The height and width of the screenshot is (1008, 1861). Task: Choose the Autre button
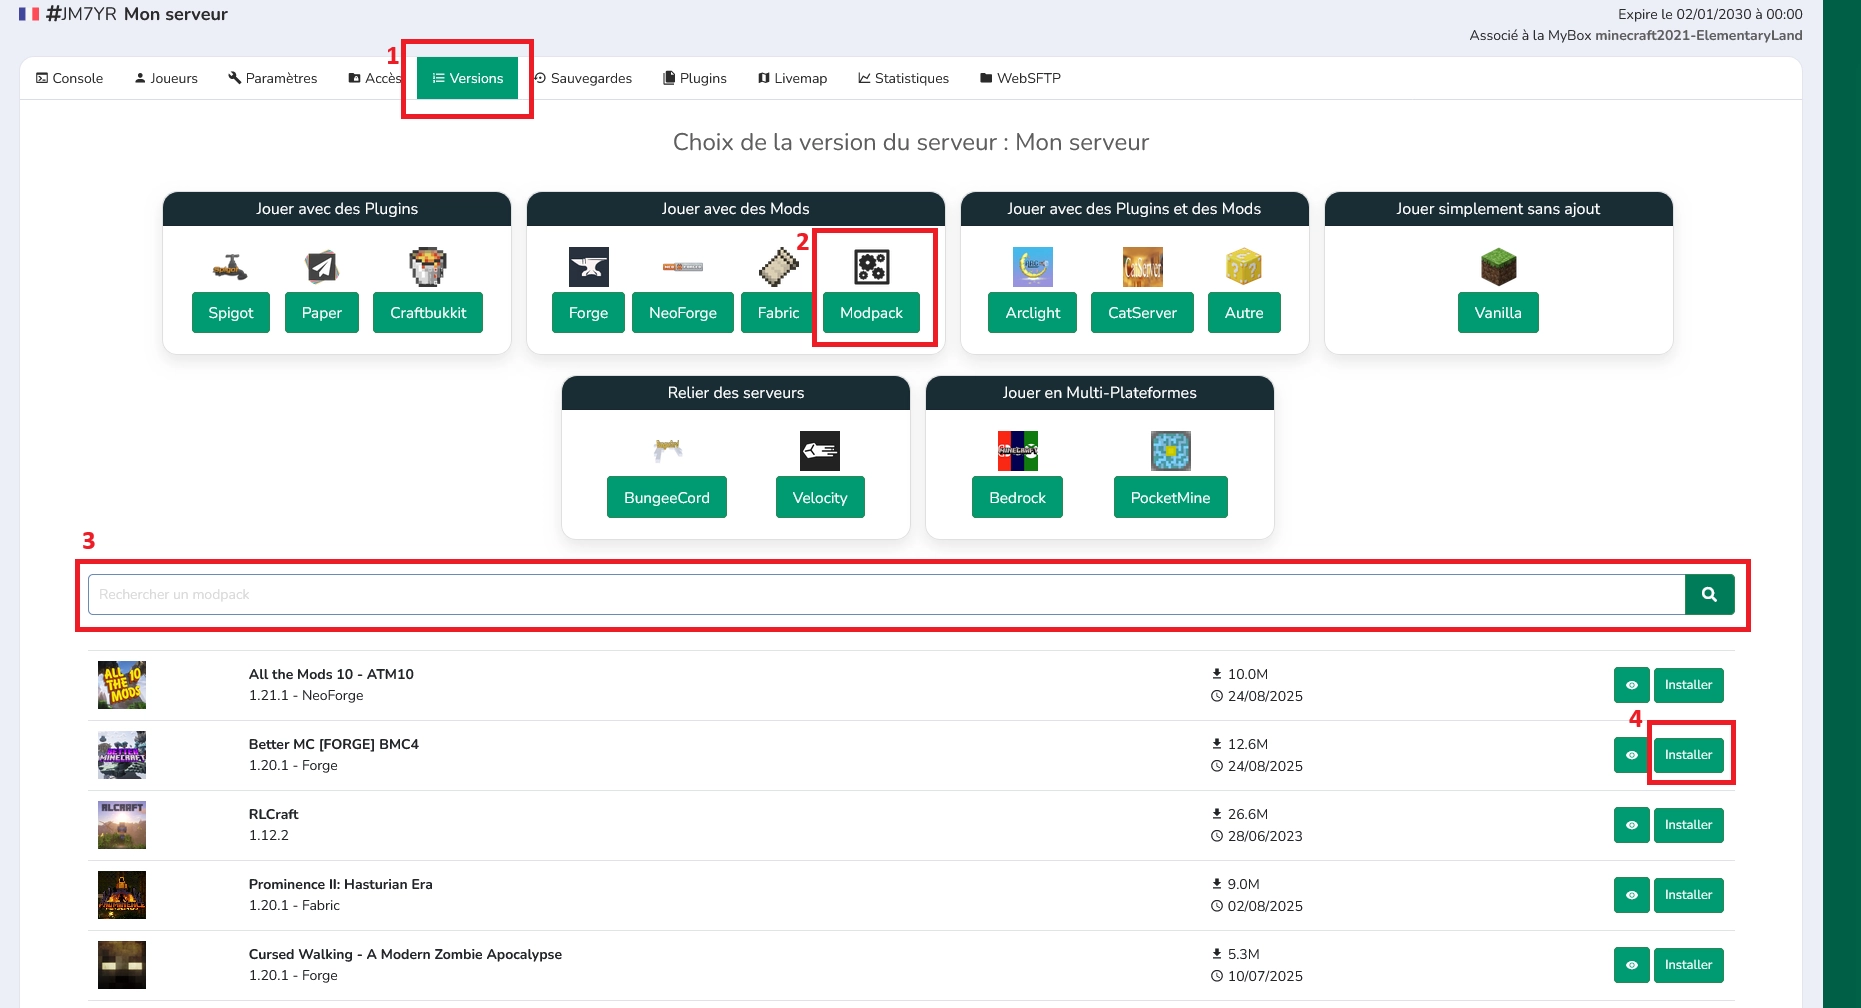(1244, 313)
